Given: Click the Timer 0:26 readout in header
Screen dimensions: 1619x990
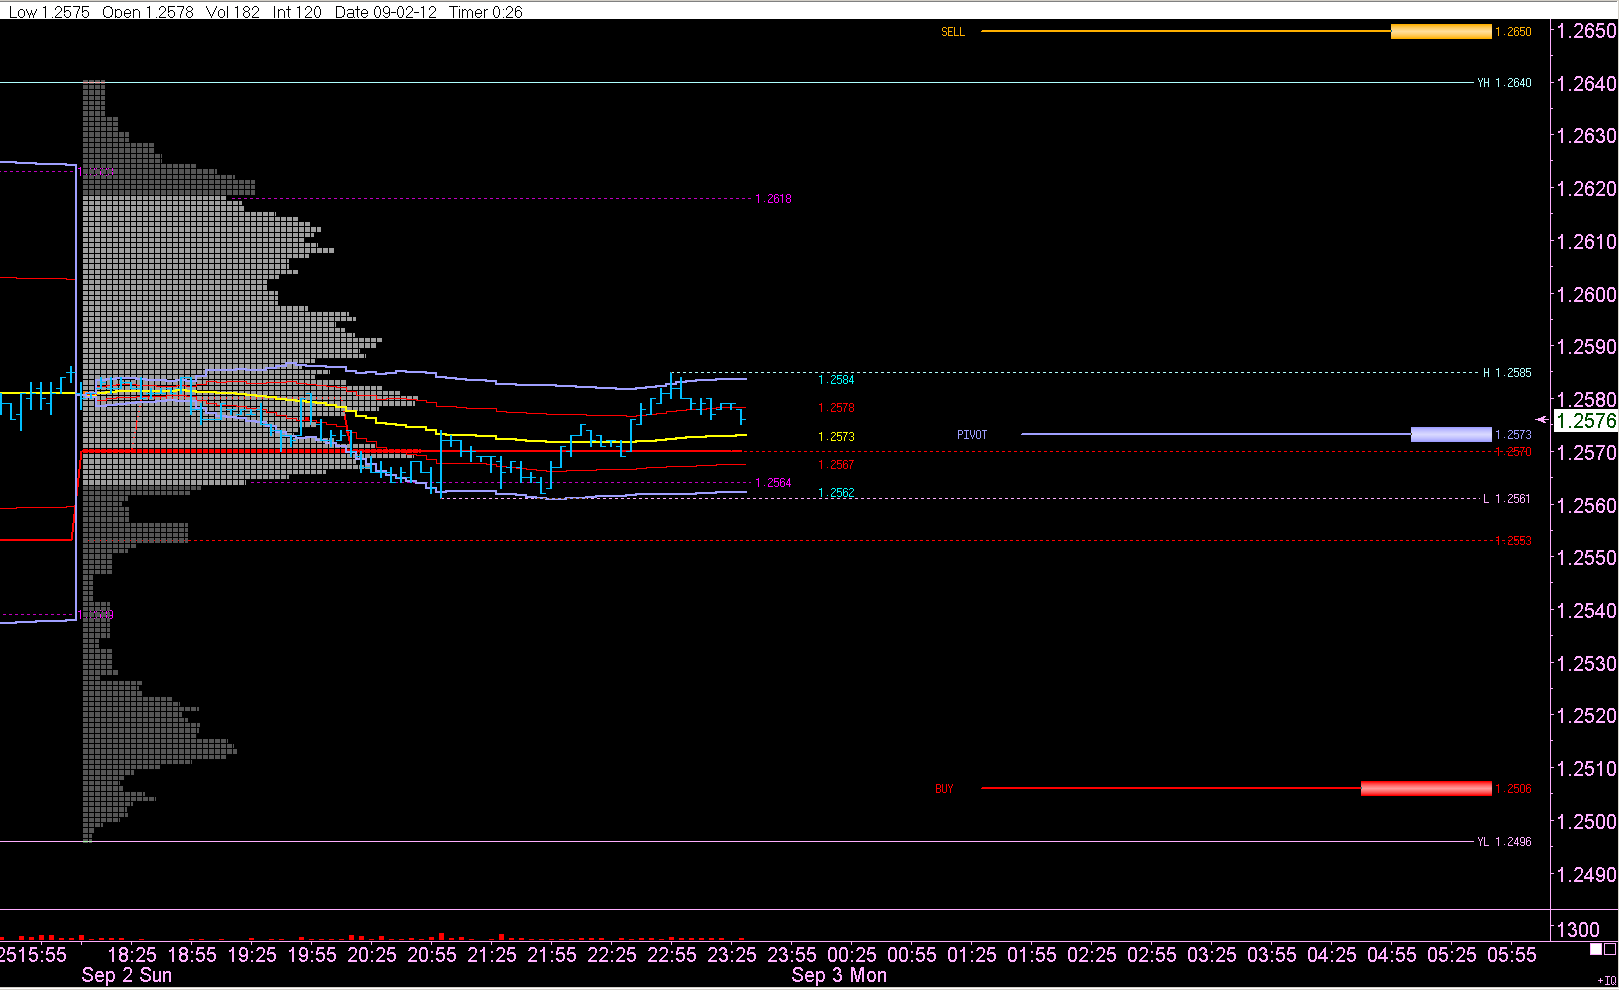Looking at the screenshot, I should coord(486,12).
